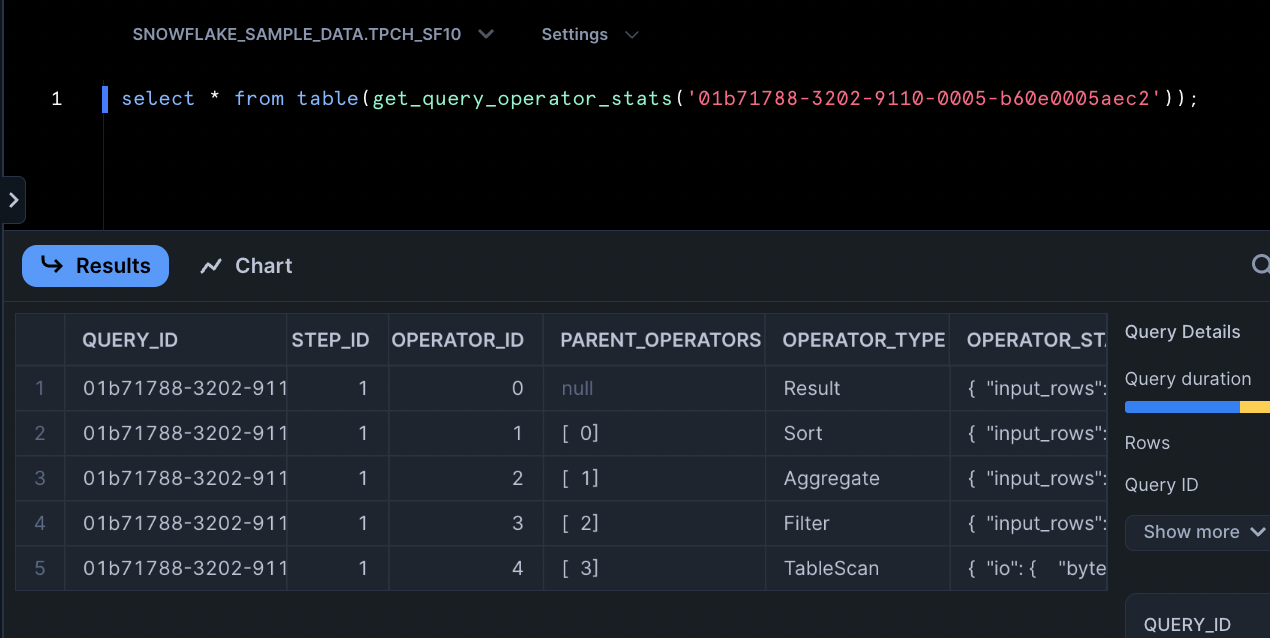Select row number 3 in the results grid

[x=40, y=478]
